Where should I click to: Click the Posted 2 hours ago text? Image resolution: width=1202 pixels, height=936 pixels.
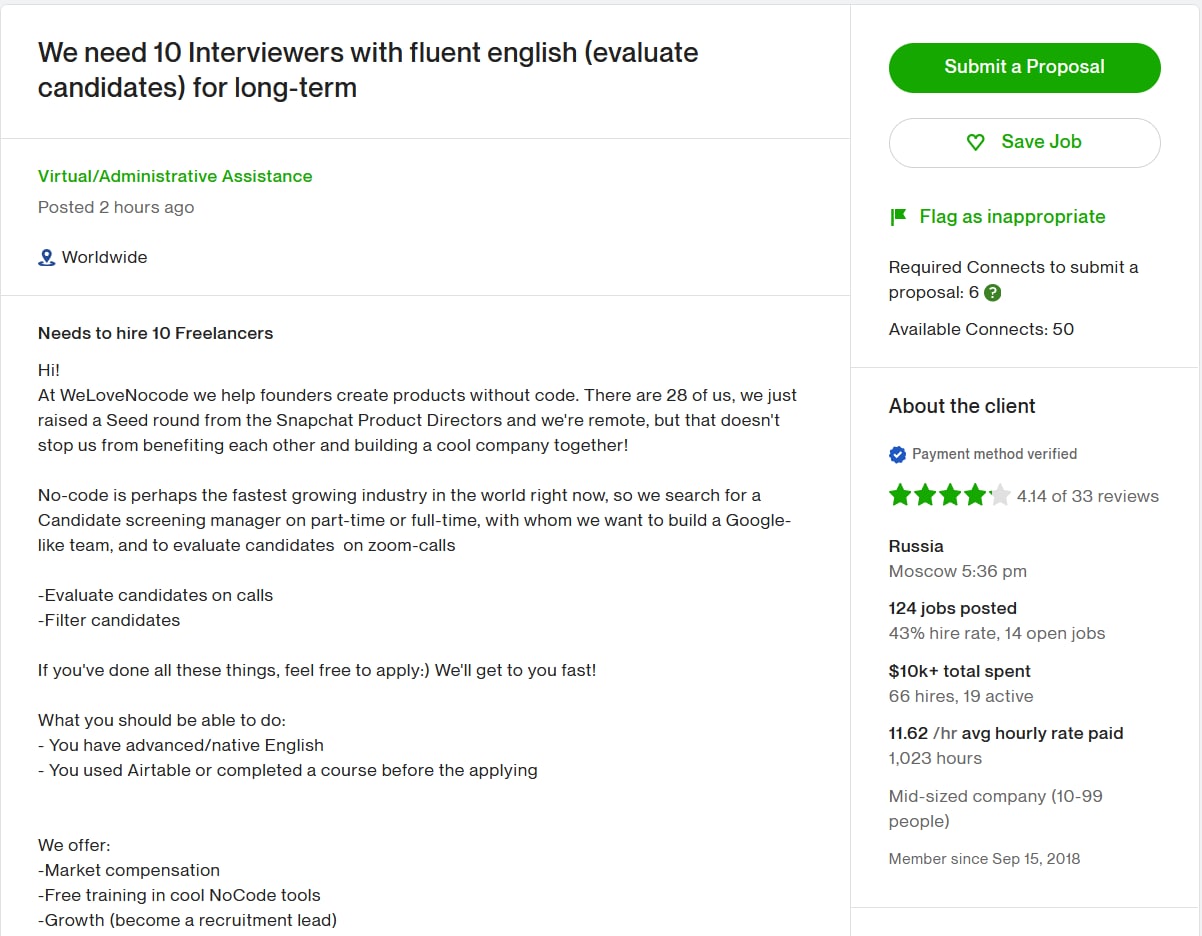coord(116,207)
